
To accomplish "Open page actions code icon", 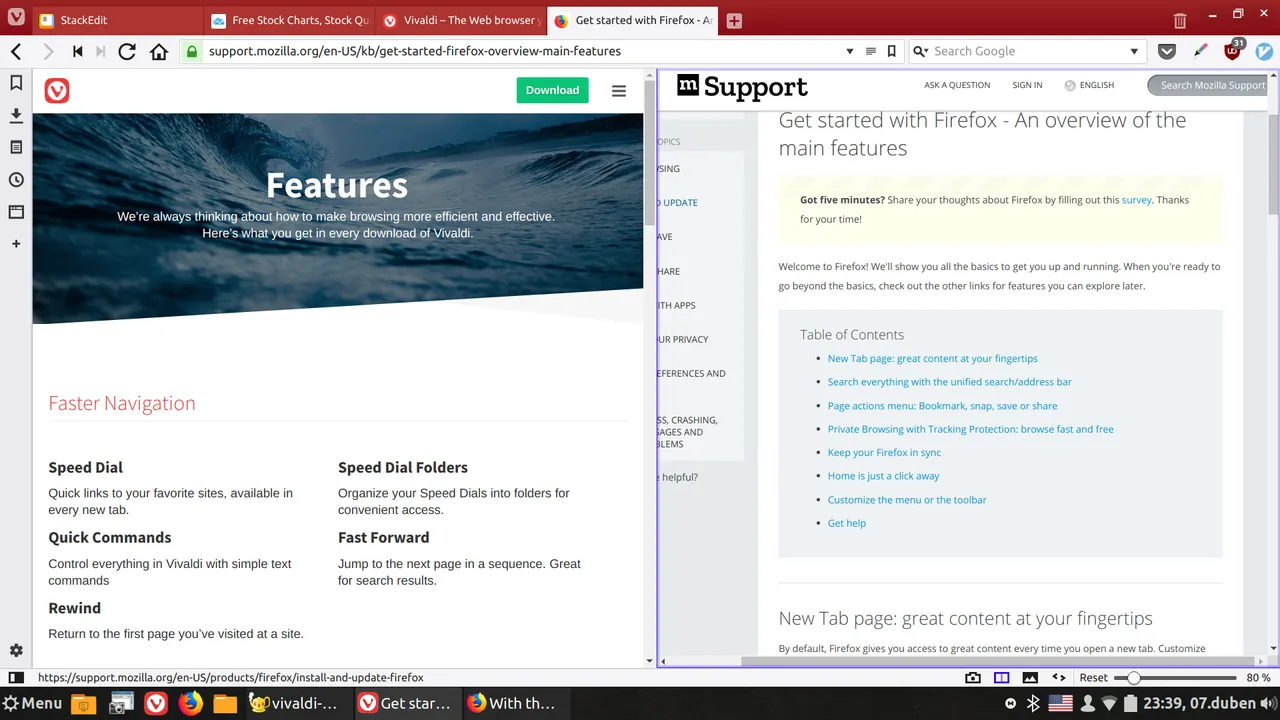I will (x=1058, y=677).
